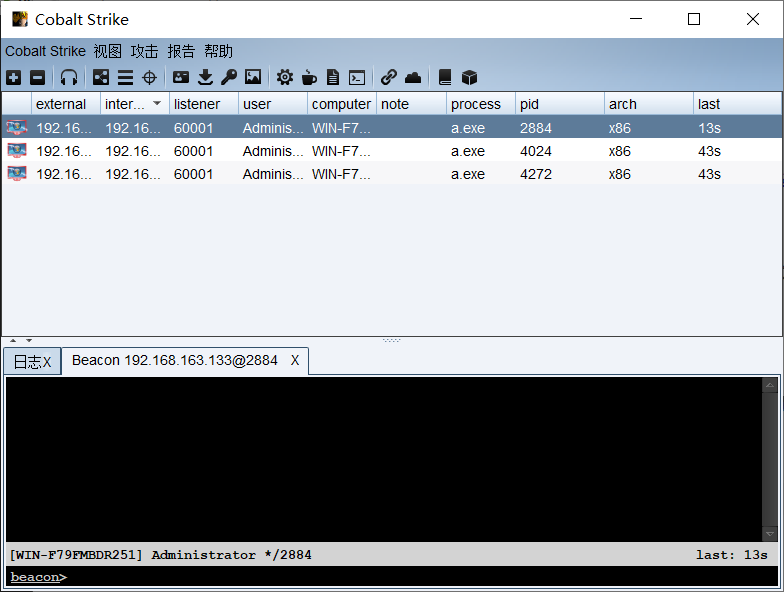Click WIN-F79FMBDR251 status bar text
This screenshot has height=592, width=784.
(76, 555)
